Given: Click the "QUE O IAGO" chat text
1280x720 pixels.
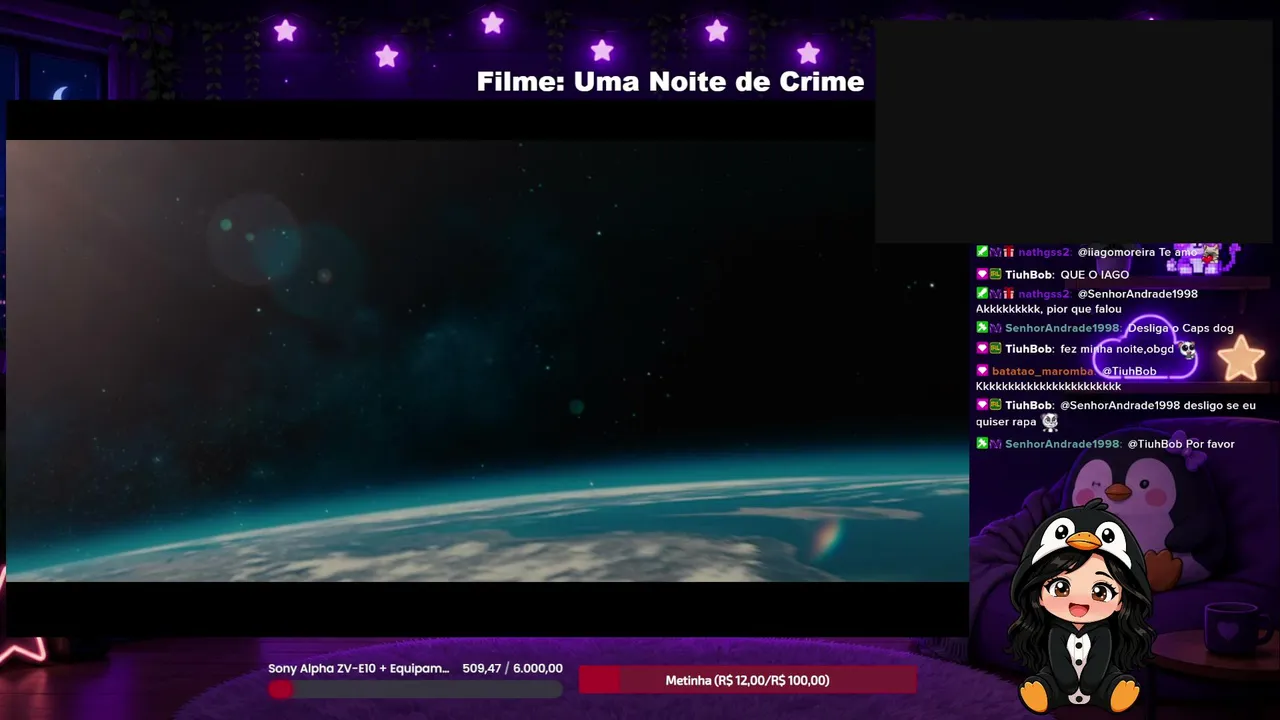Looking at the screenshot, I should tap(1095, 274).
